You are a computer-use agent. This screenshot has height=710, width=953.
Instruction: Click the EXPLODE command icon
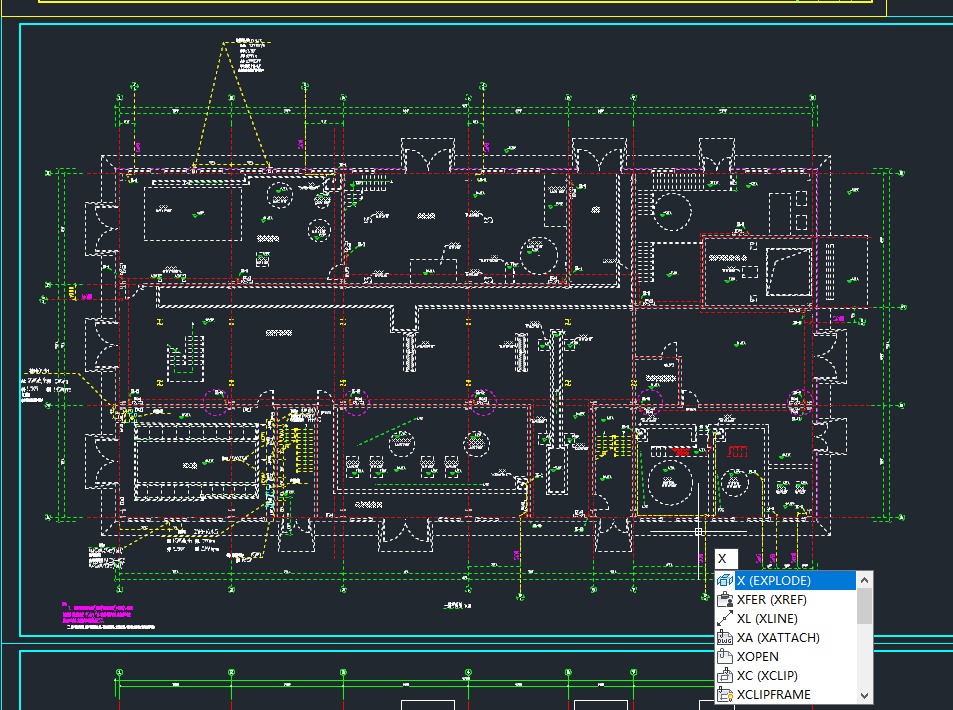pyautogui.click(x=724, y=581)
